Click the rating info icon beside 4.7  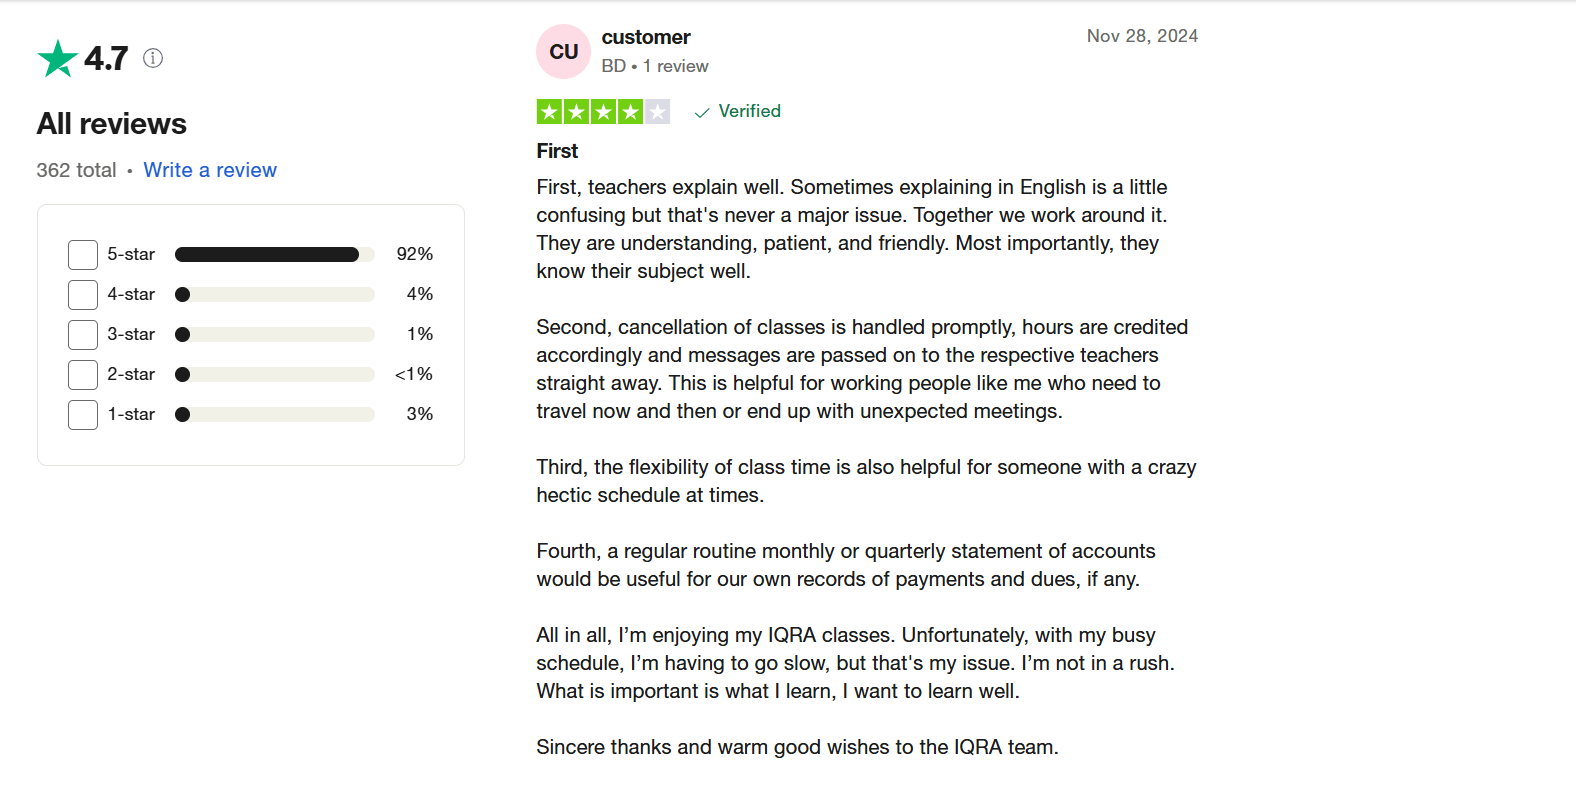[153, 58]
